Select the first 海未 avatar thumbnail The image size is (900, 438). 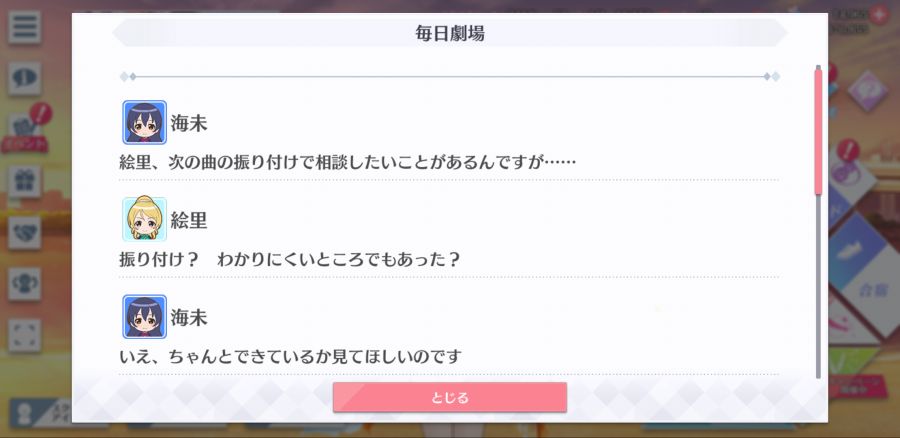point(145,122)
